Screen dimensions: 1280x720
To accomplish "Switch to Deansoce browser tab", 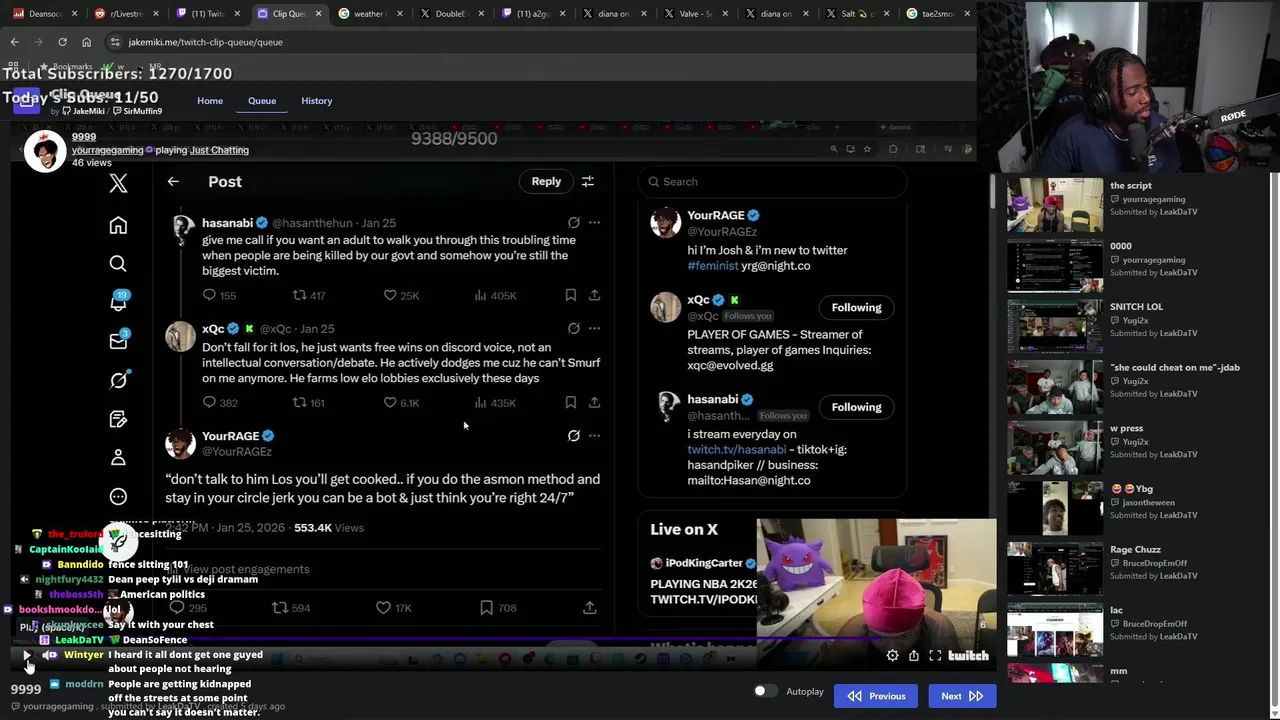I will (45, 14).
